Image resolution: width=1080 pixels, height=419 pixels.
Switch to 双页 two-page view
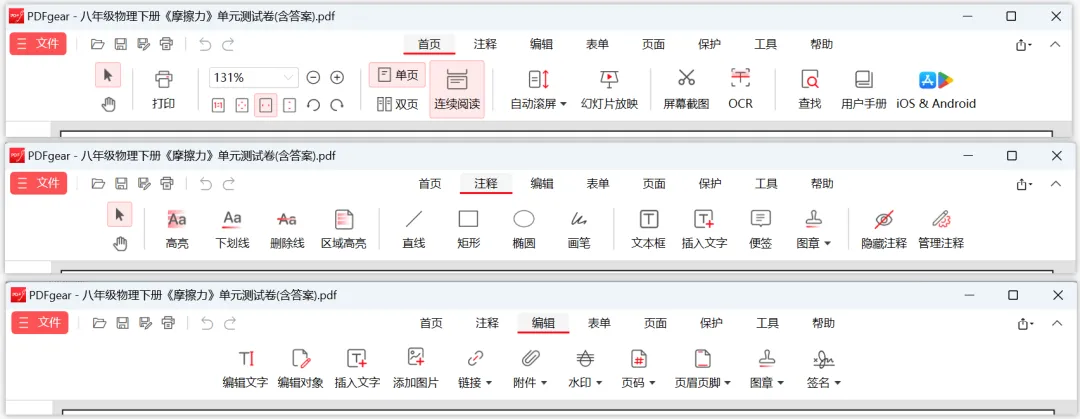click(397, 104)
